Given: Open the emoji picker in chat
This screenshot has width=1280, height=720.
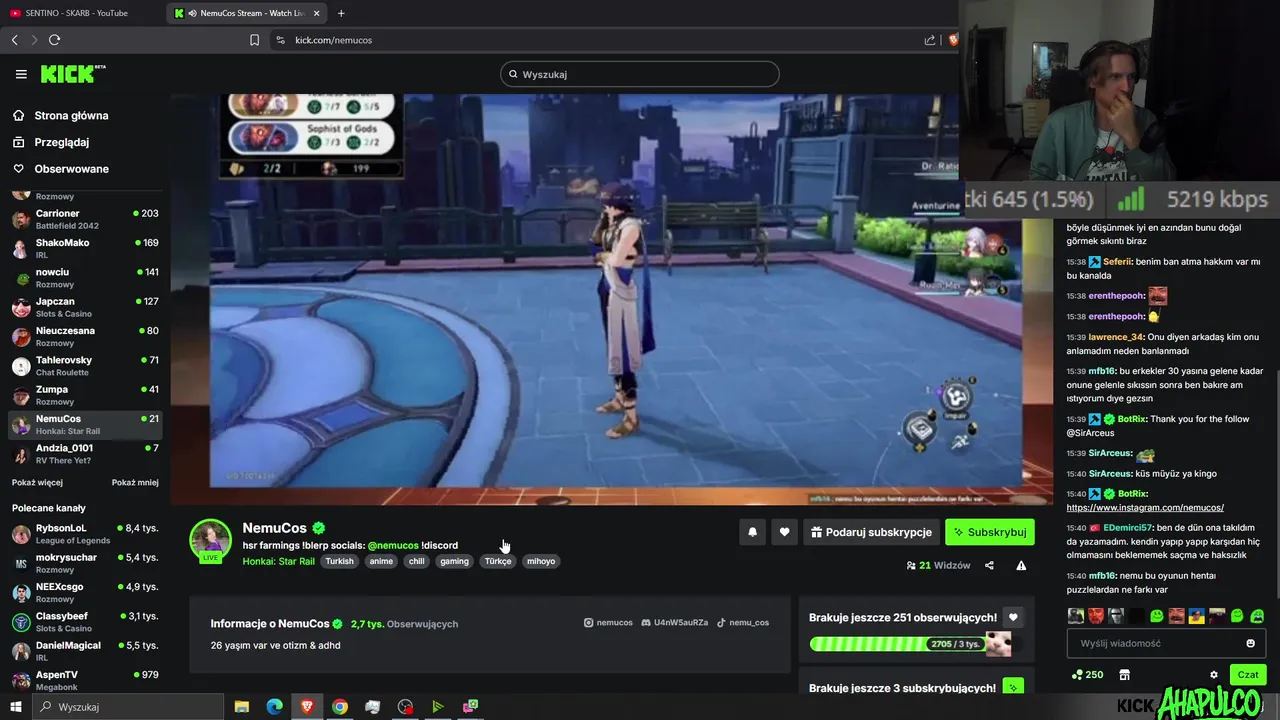Looking at the screenshot, I should coord(1250,643).
